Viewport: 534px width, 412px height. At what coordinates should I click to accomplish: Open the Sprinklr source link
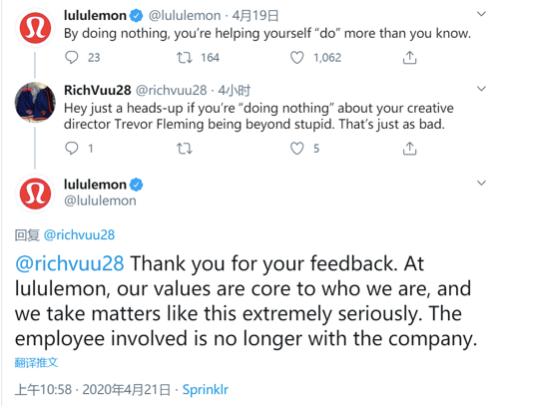[205, 390]
